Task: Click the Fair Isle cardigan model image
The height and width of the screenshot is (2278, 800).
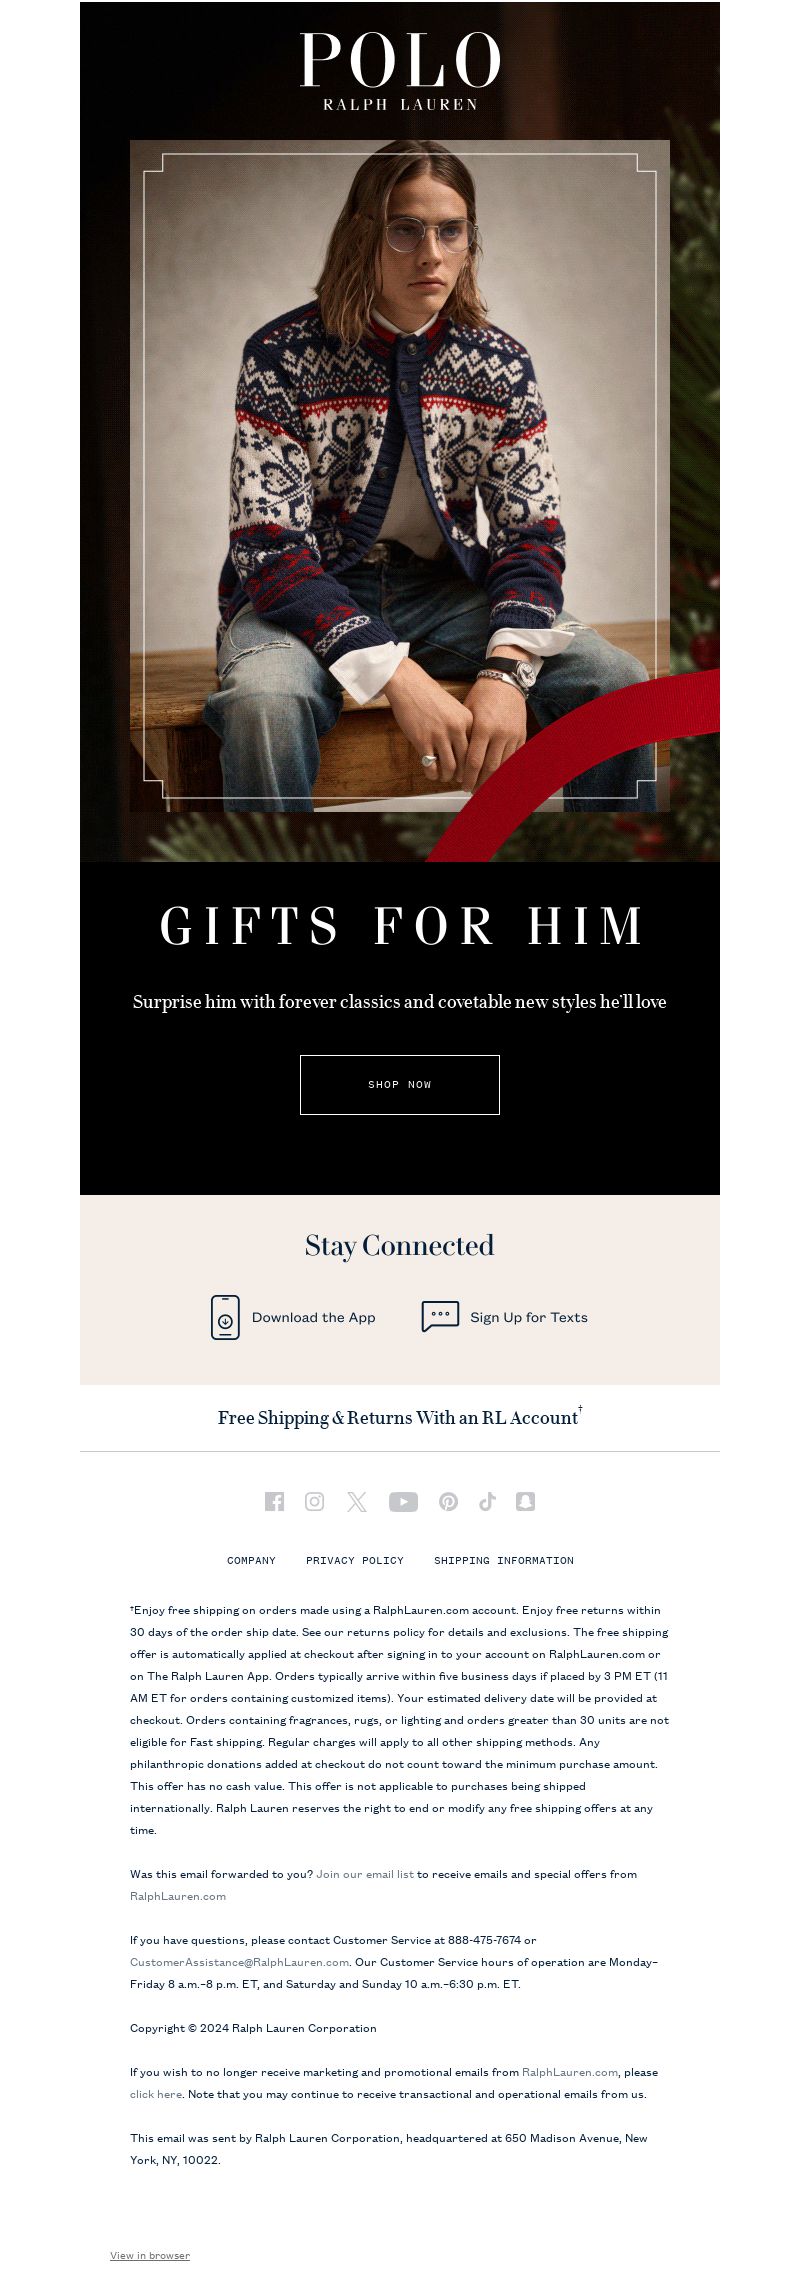Action: click(x=400, y=476)
